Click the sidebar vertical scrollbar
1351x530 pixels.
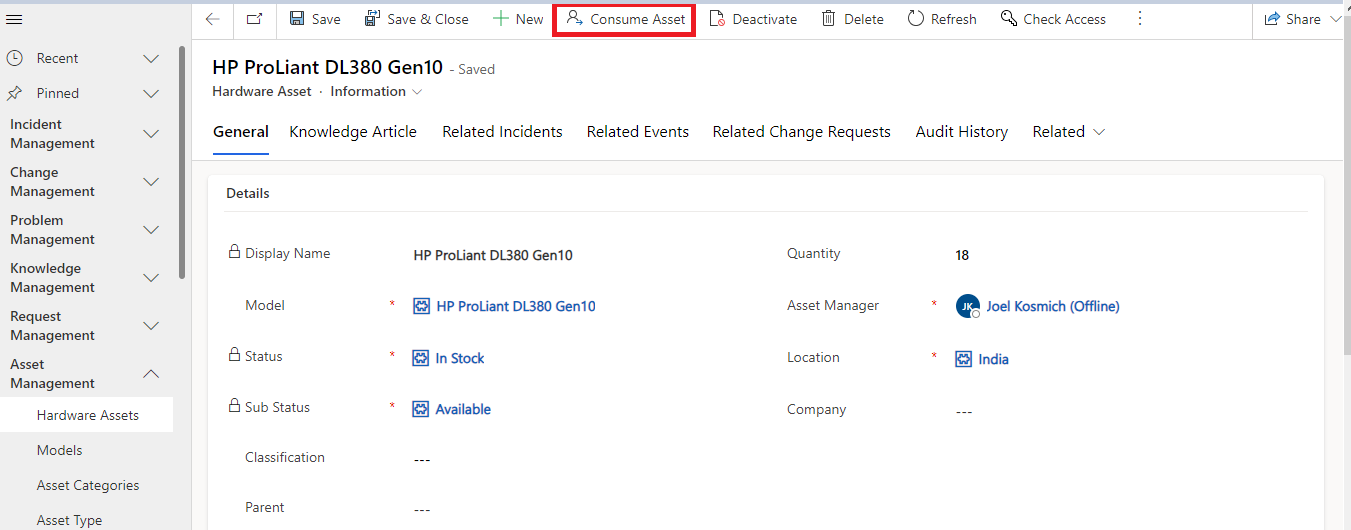182,162
